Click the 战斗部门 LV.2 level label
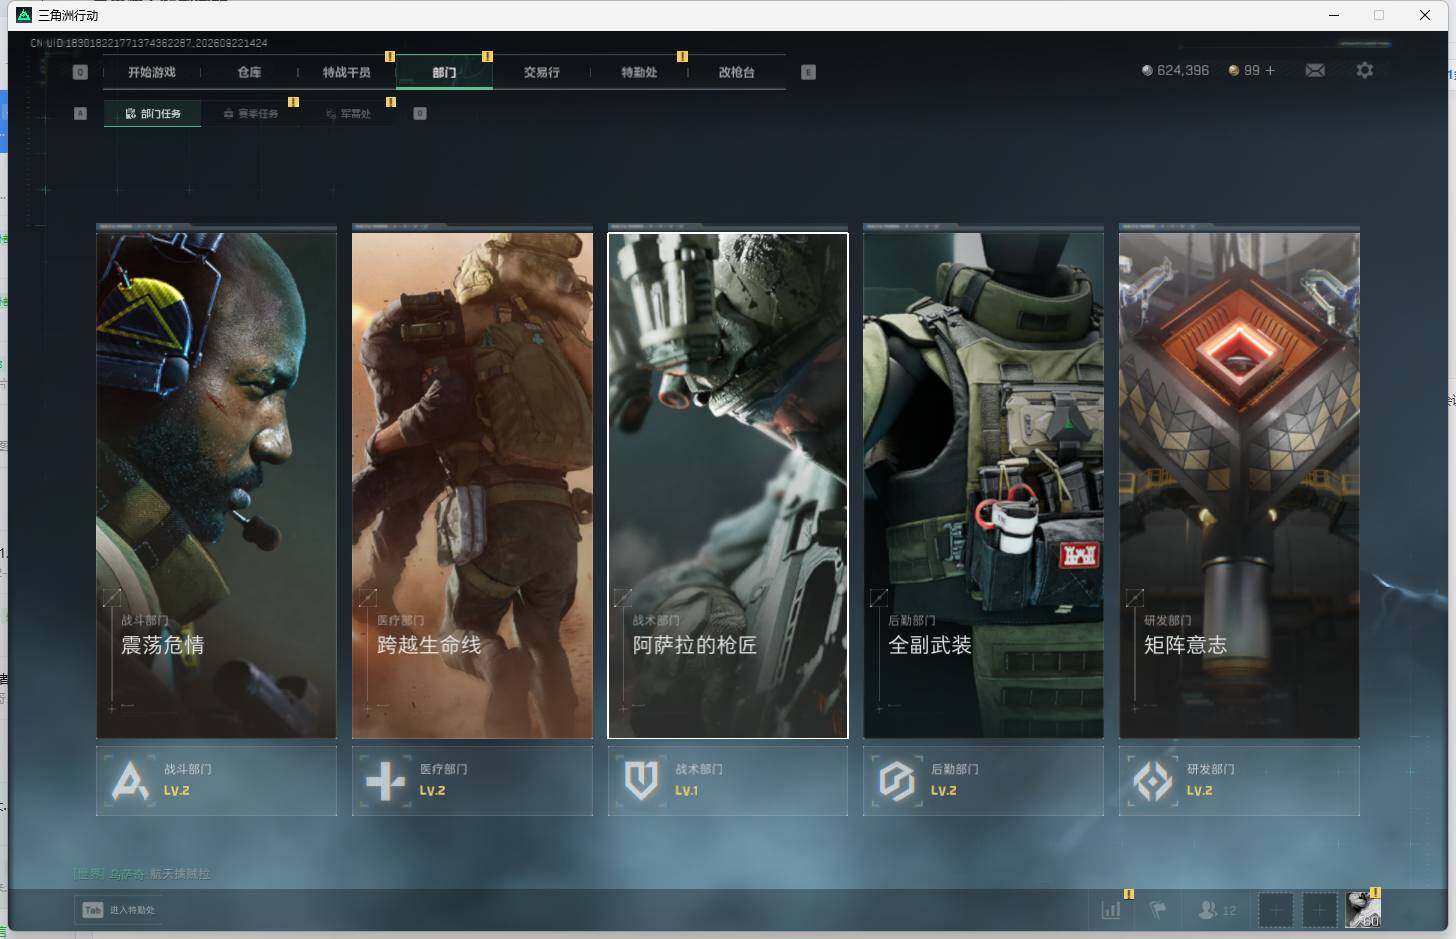The height and width of the screenshot is (939, 1456). (x=177, y=791)
